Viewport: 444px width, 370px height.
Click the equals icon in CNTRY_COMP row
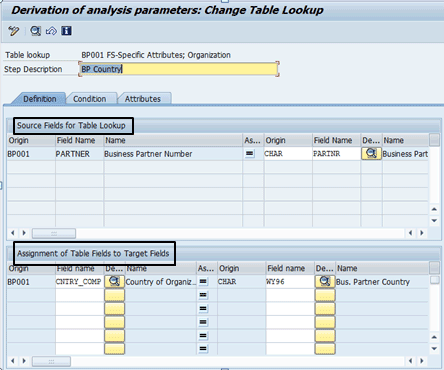203,282
